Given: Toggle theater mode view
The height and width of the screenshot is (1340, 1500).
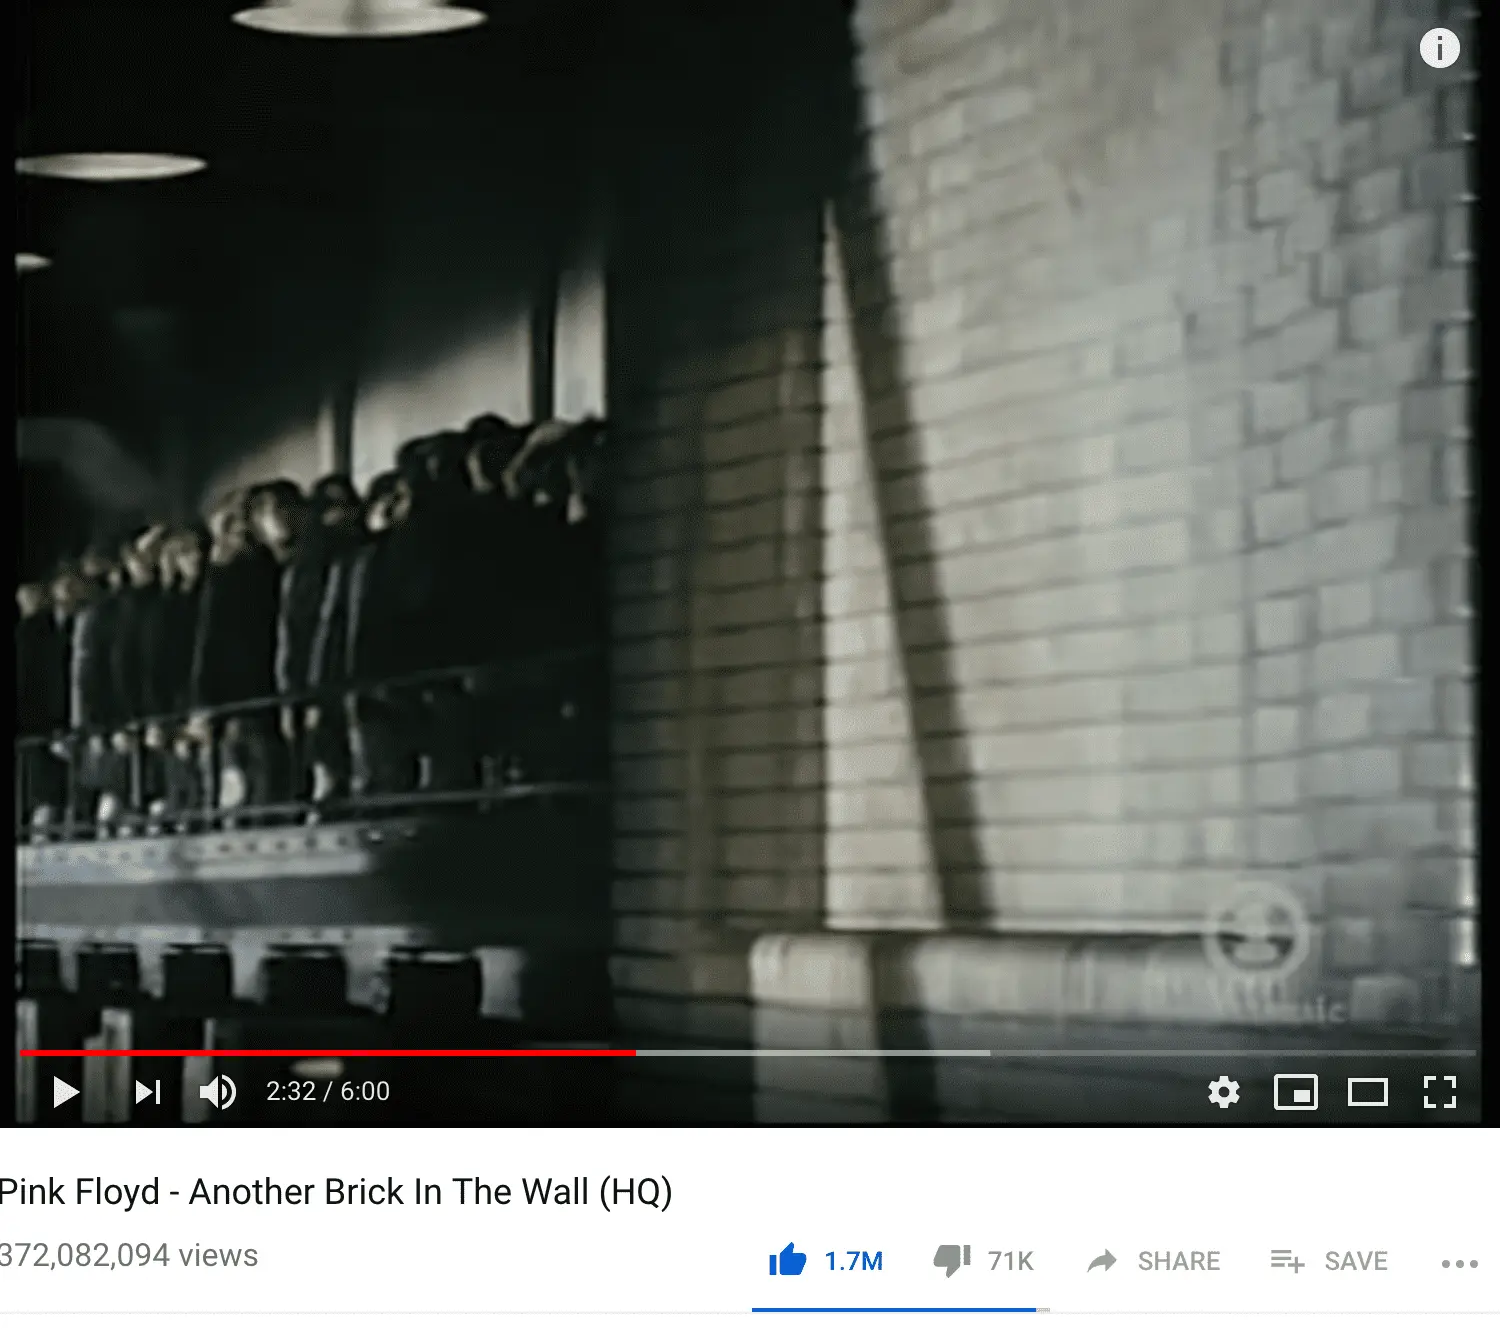Looking at the screenshot, I should pyautogui.click(x=1367, y=1092).
